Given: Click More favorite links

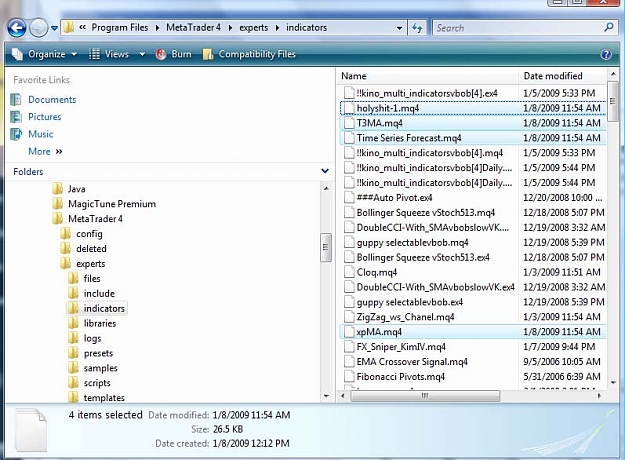Looking at the screenshot, I should point(45,151).
